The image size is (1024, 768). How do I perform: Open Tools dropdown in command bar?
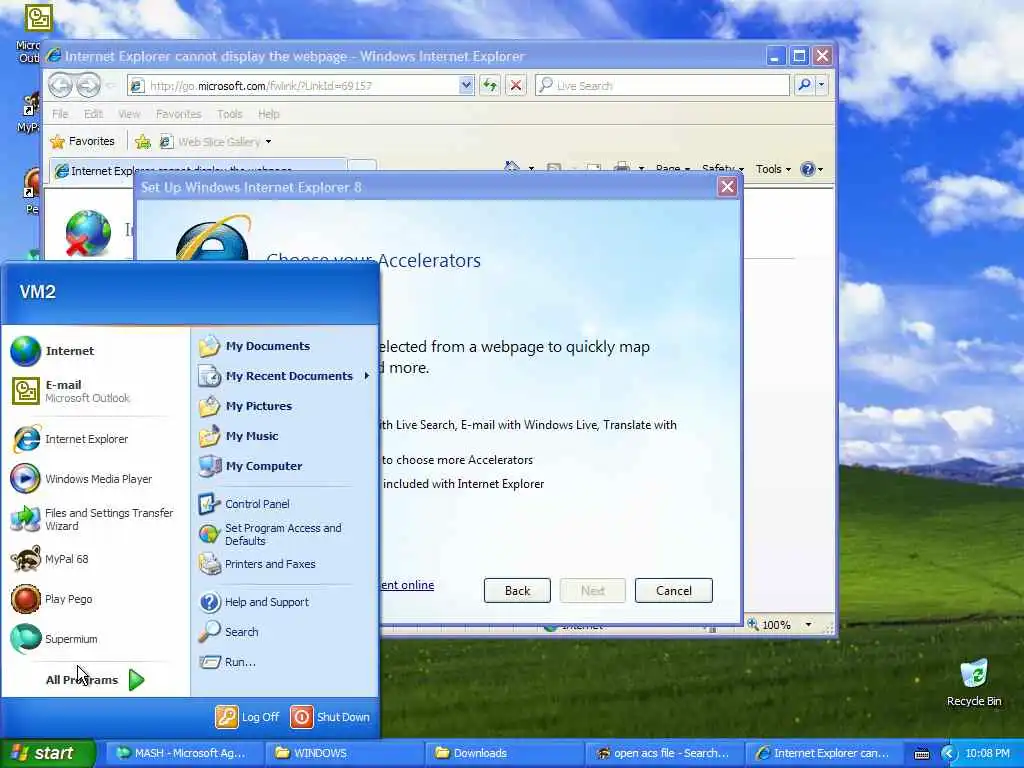tap(773, 169)
